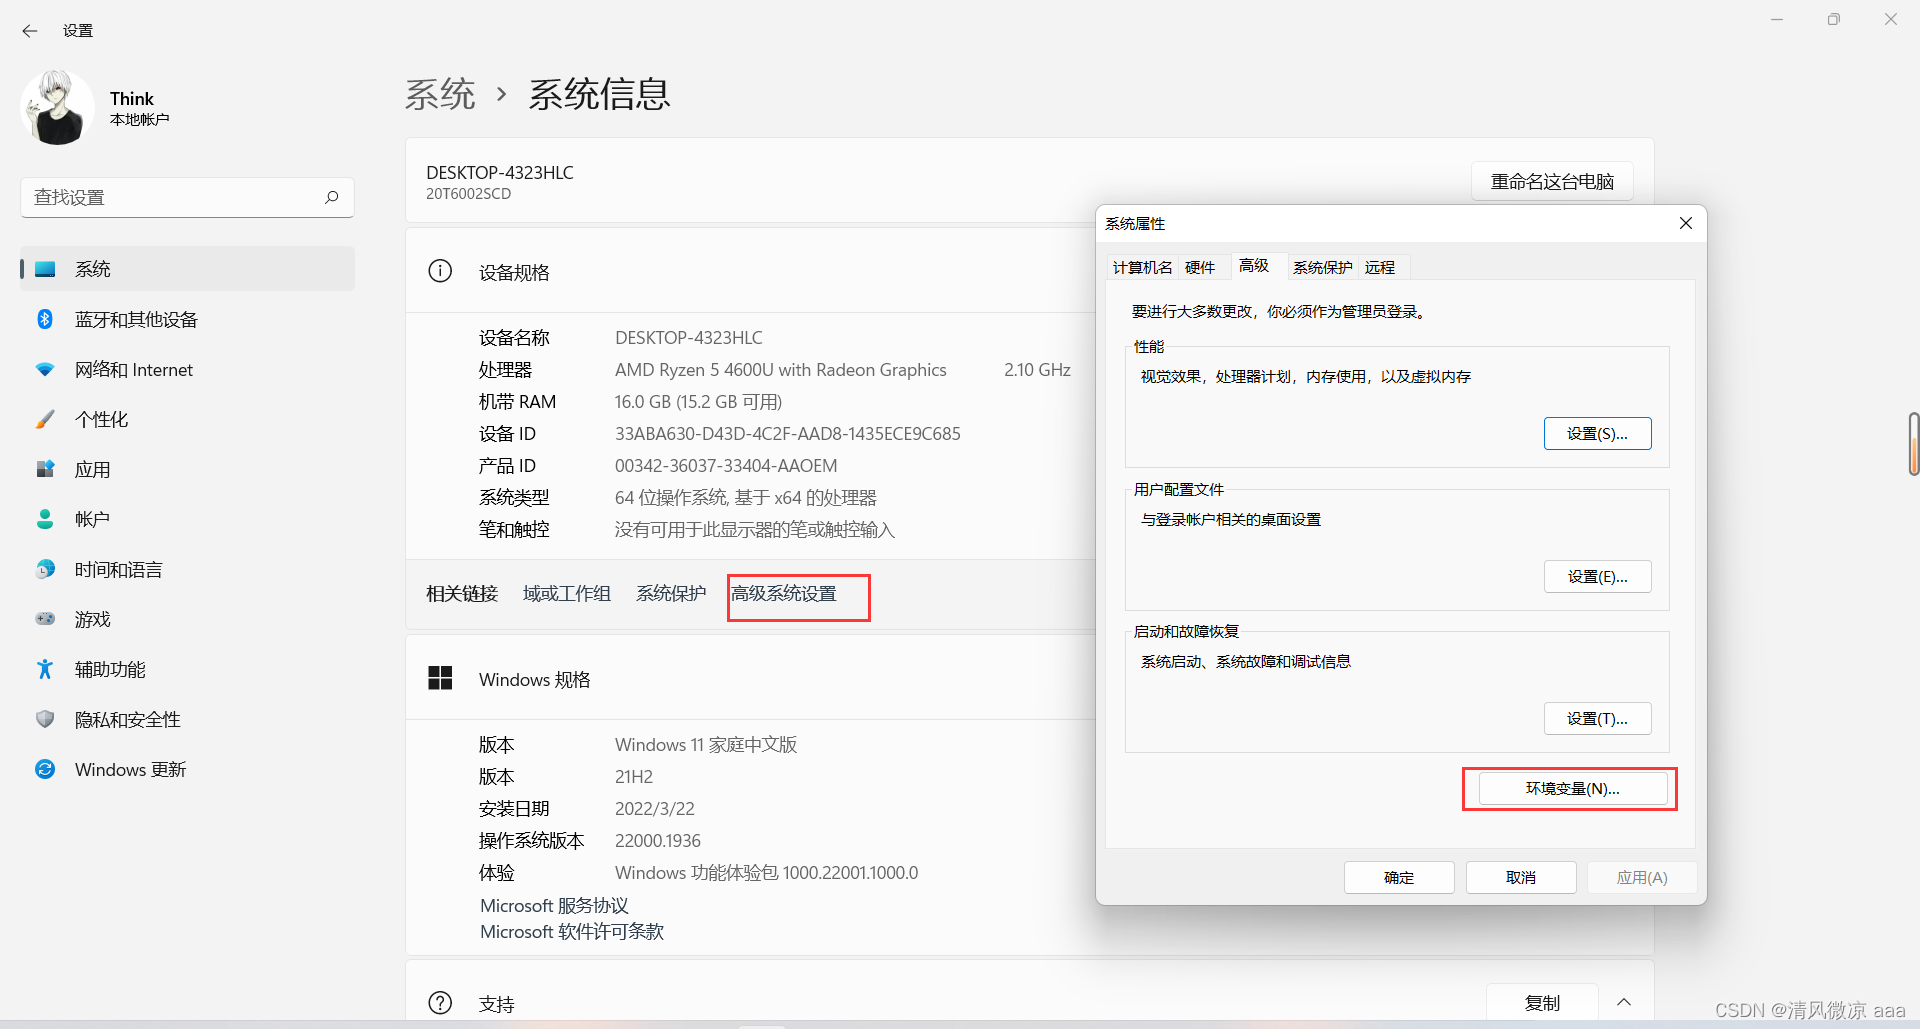Focus the 查找设置 search field
This screenshot has width=1920, height=1029.
[x=187, y=197]
